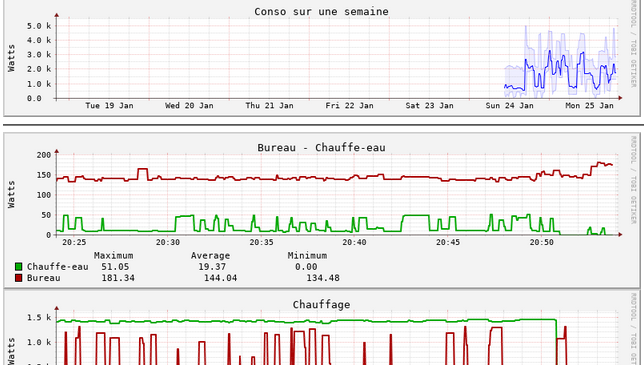Click the Chauffe-eau average value 19.37
The width and height of the screenshot is (644, 365).
click(212, 267)
